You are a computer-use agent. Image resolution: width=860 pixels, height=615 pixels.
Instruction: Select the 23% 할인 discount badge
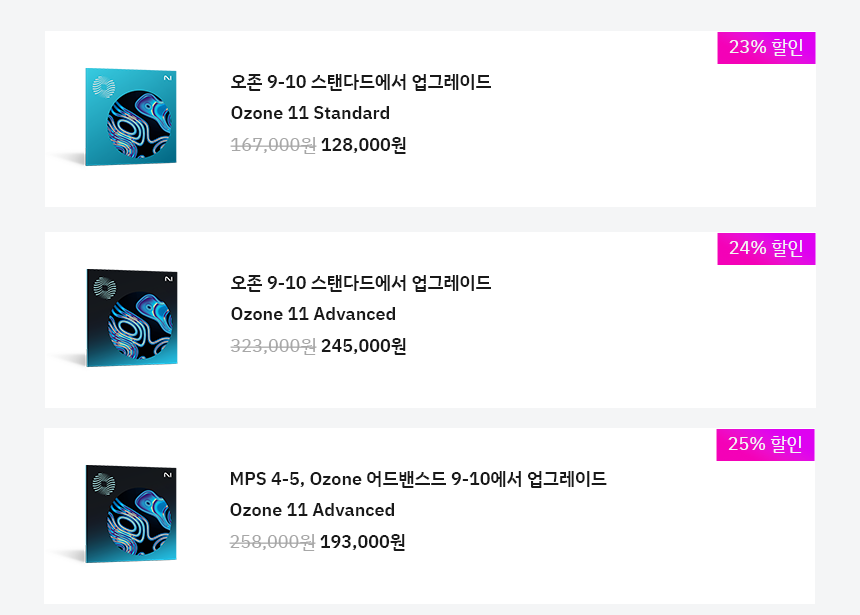(766, 48)
